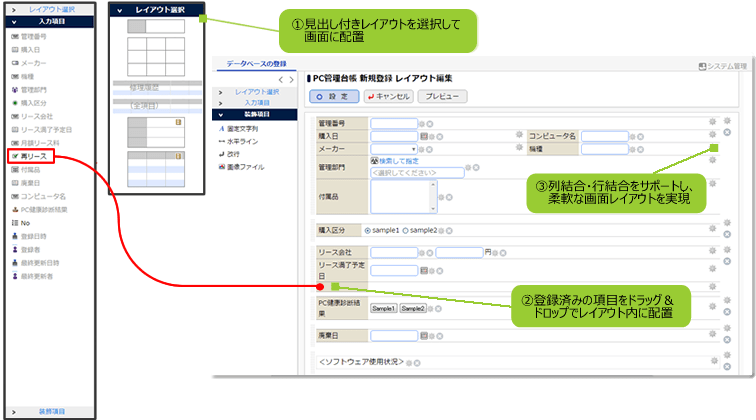Viewport: 756px width, 420px height.
Task: Open settings gear next to 機種 input
Action: click(633, 149)
